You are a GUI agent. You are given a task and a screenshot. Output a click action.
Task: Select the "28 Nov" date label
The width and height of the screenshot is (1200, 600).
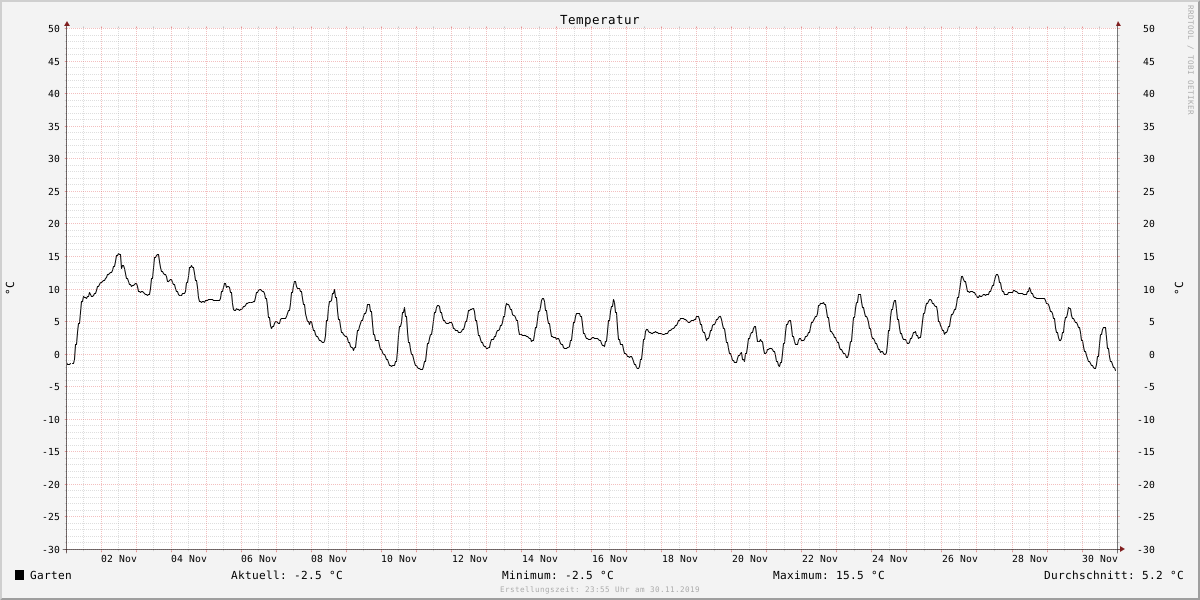pos(1030,559)
